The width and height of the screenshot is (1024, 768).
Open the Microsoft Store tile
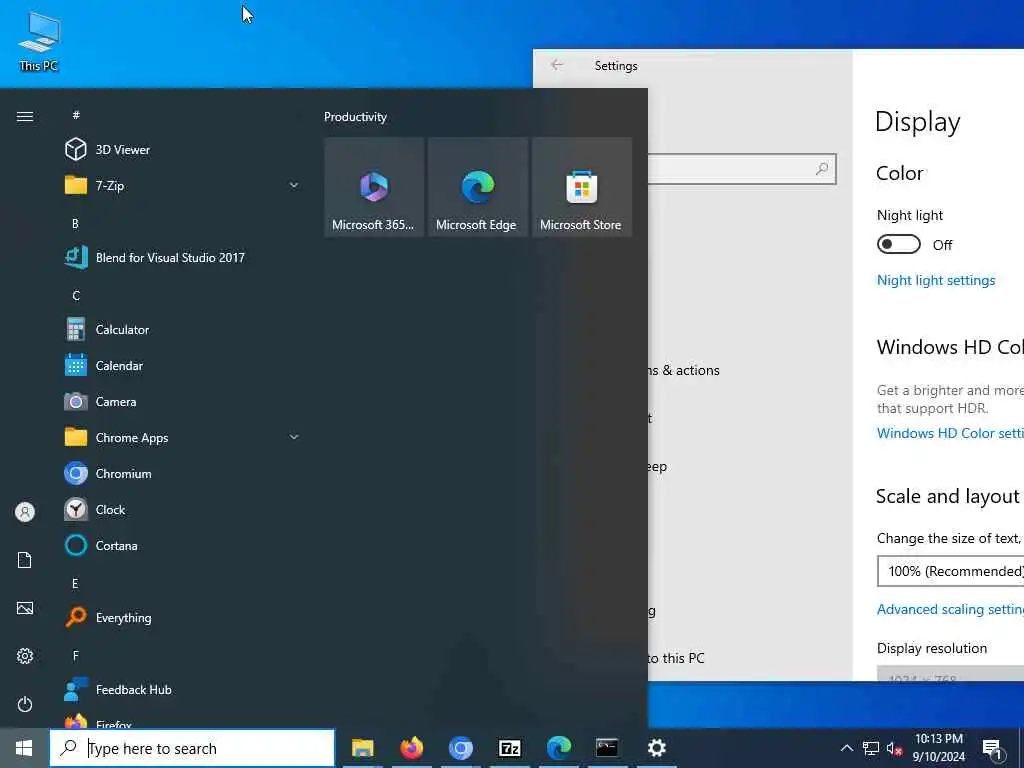pyautogui.click(x=582, y=187)
